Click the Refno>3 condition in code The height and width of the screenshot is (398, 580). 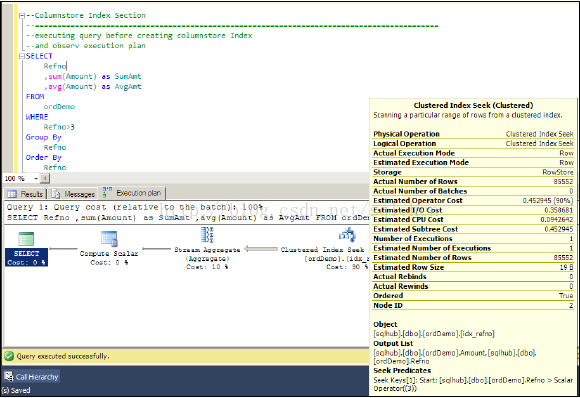(59, 127)
